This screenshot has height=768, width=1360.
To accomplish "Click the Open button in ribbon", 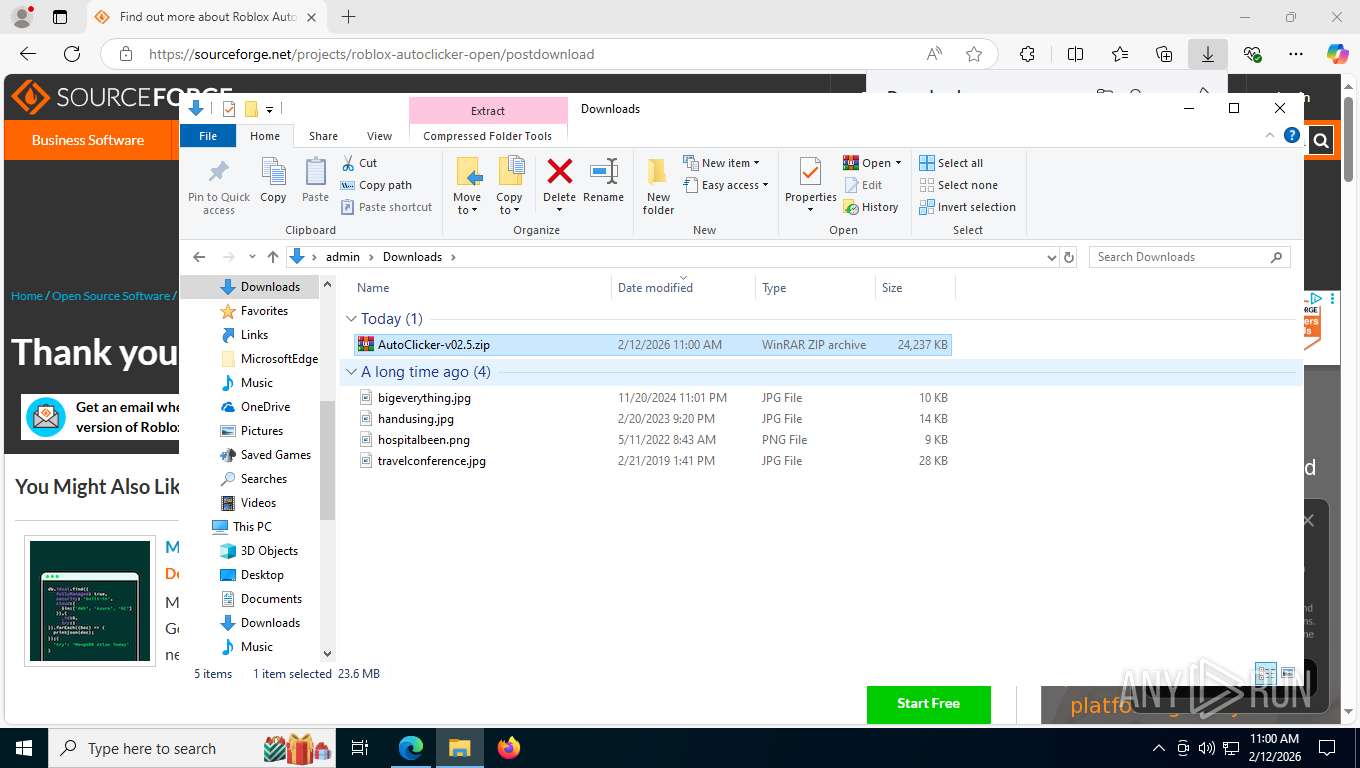I will click(872, 163).
